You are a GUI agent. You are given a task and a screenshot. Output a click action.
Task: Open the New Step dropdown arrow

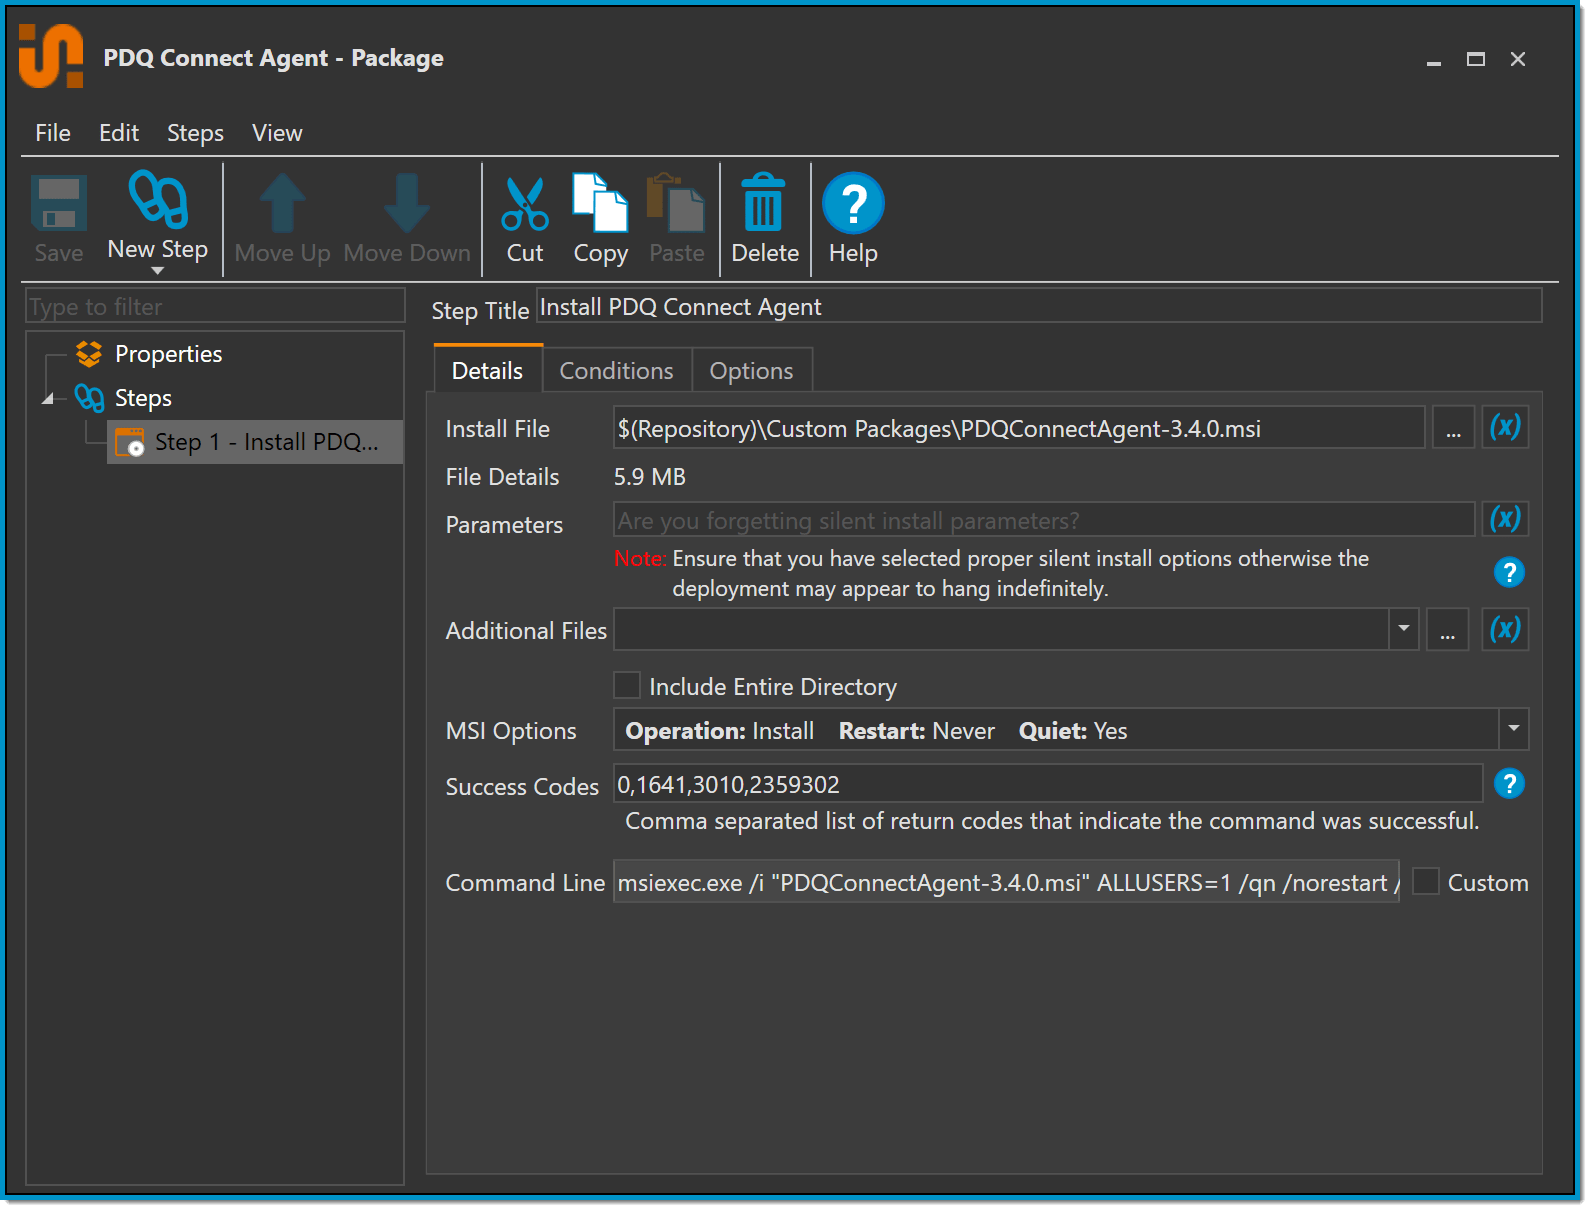(x=157, y=271)
